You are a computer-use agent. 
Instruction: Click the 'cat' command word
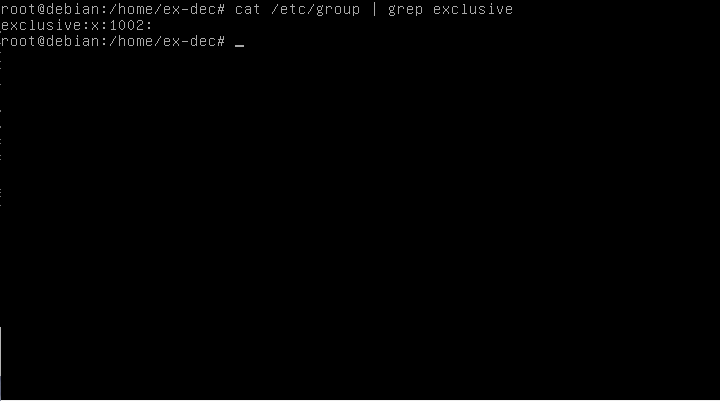pos(248,9)
